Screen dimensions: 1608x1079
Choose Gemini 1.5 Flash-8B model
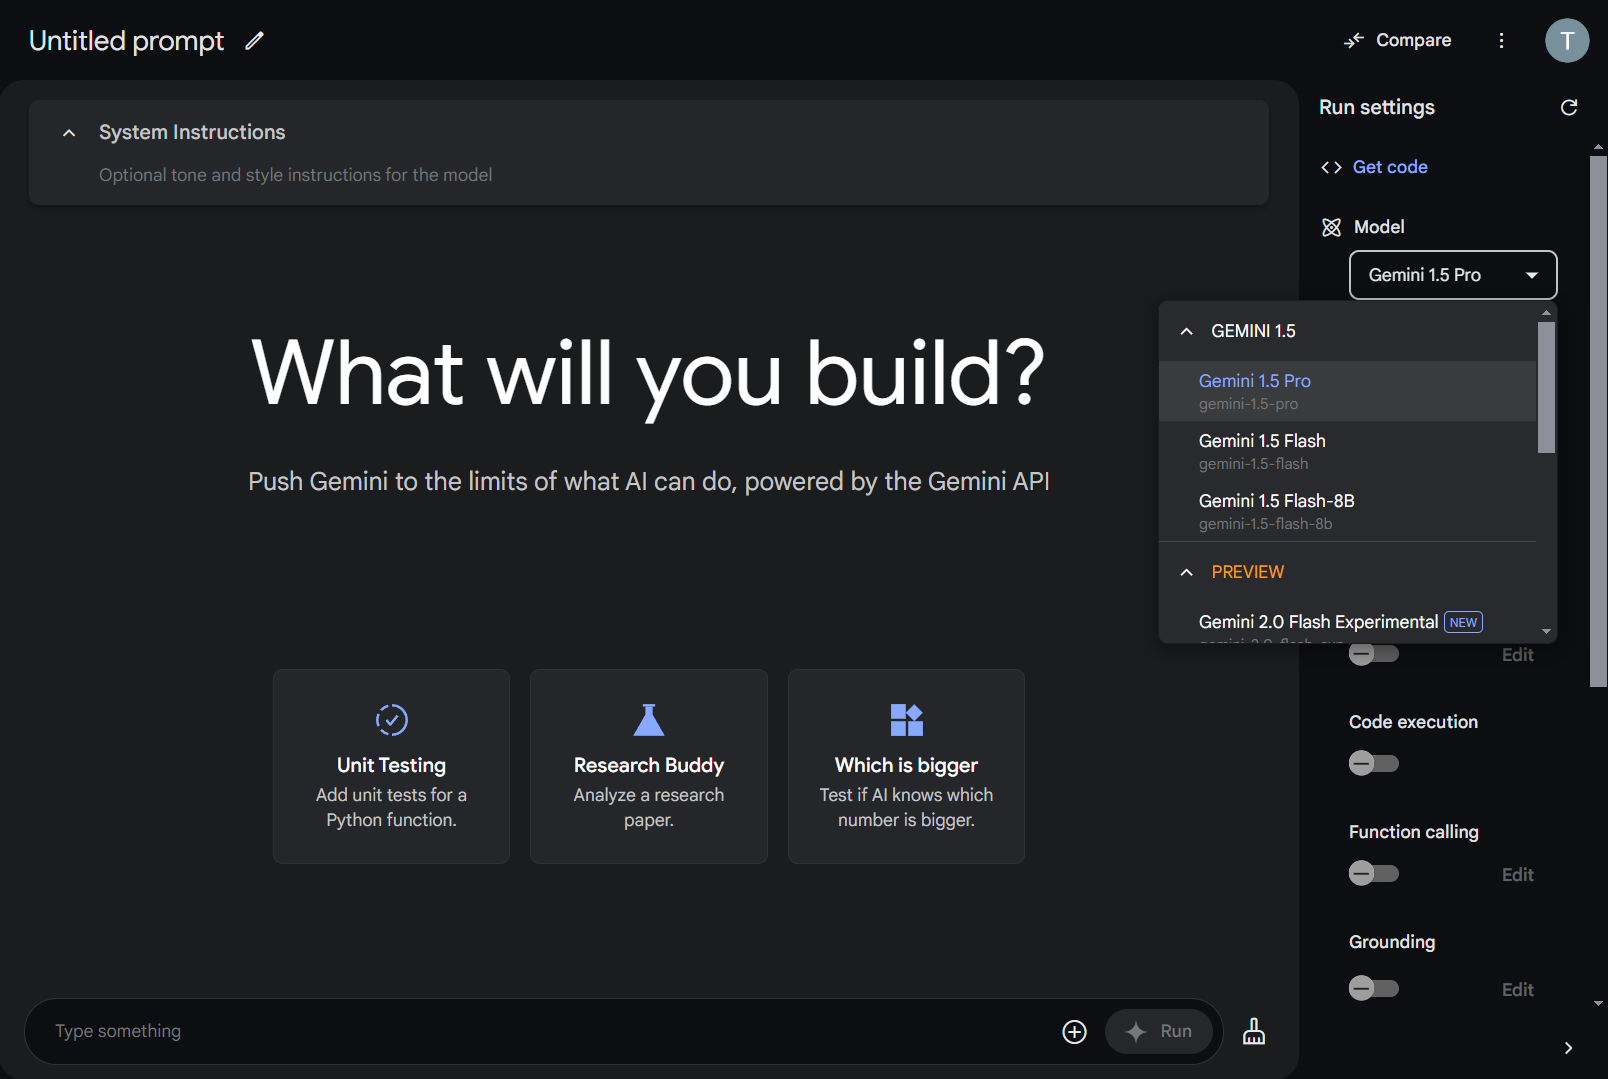(x=1347, y=511)
